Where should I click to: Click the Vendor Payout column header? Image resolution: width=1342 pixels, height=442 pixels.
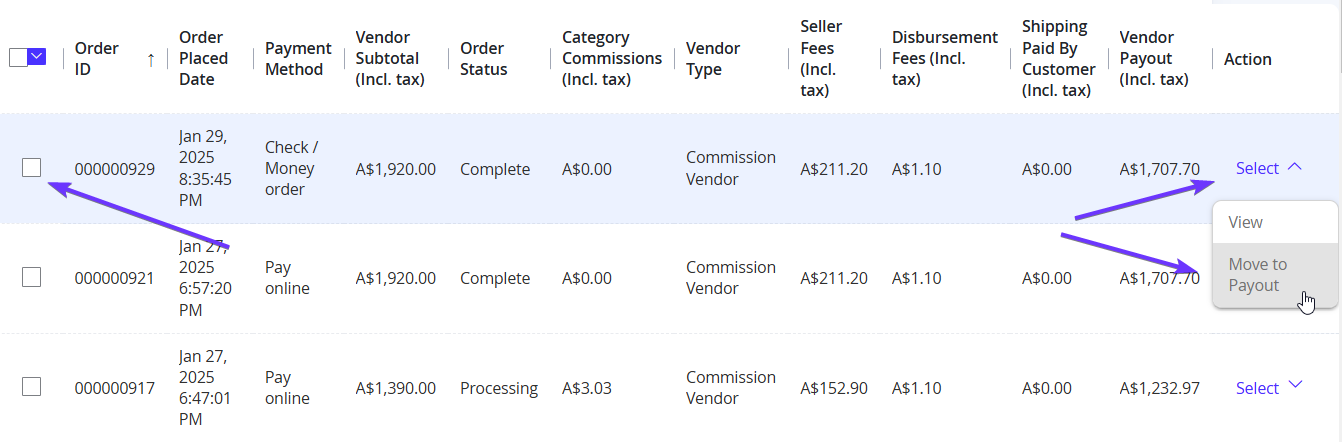click(x=1154, y=58)
